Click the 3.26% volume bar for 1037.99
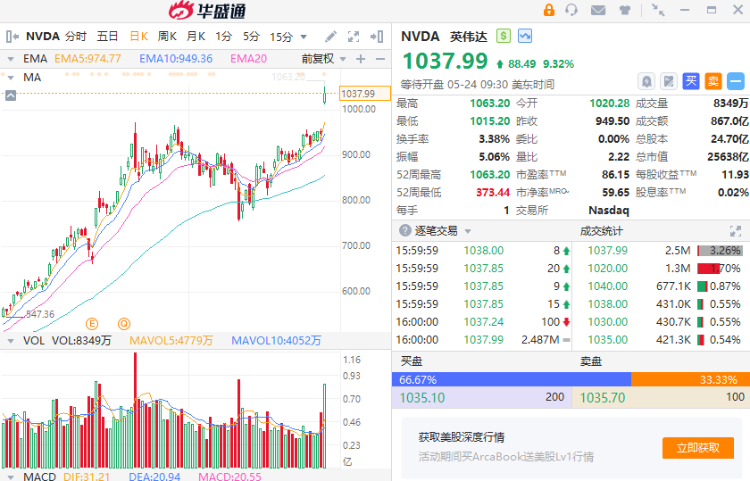Screen dimensions: 750x481 (720, 251)
